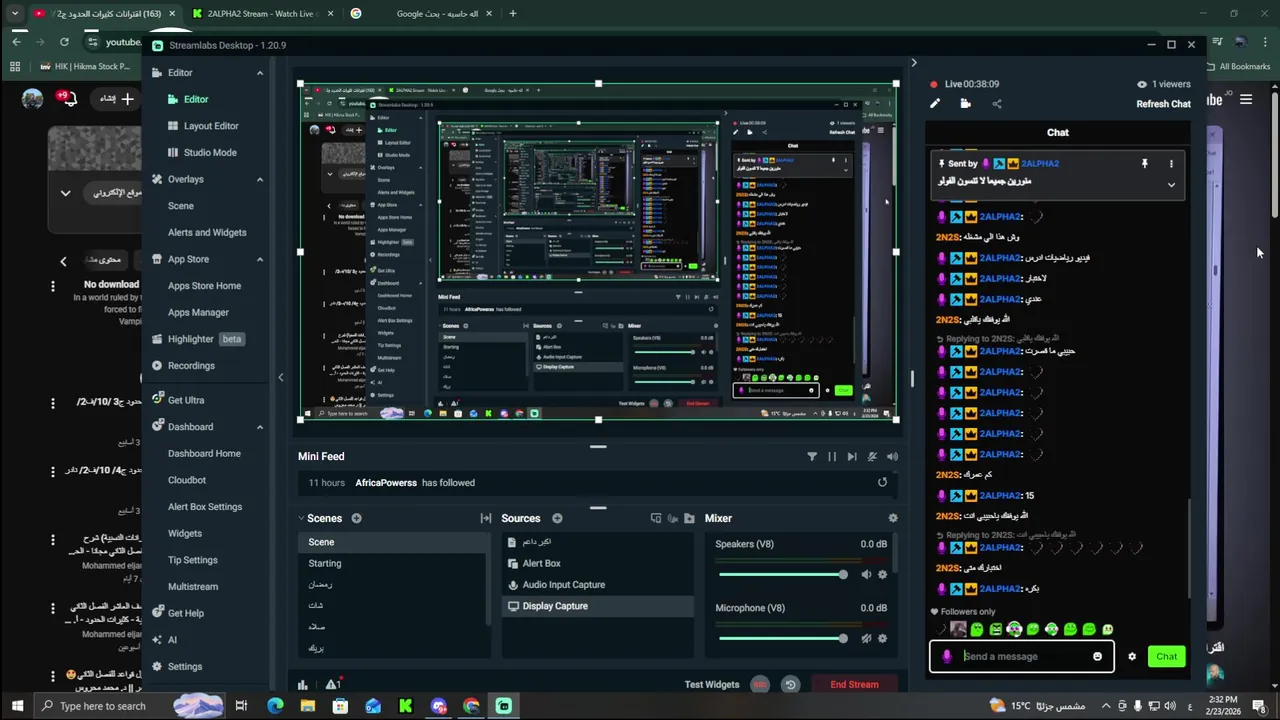Unmute the Microphone (V8) channel

[866, 638]
